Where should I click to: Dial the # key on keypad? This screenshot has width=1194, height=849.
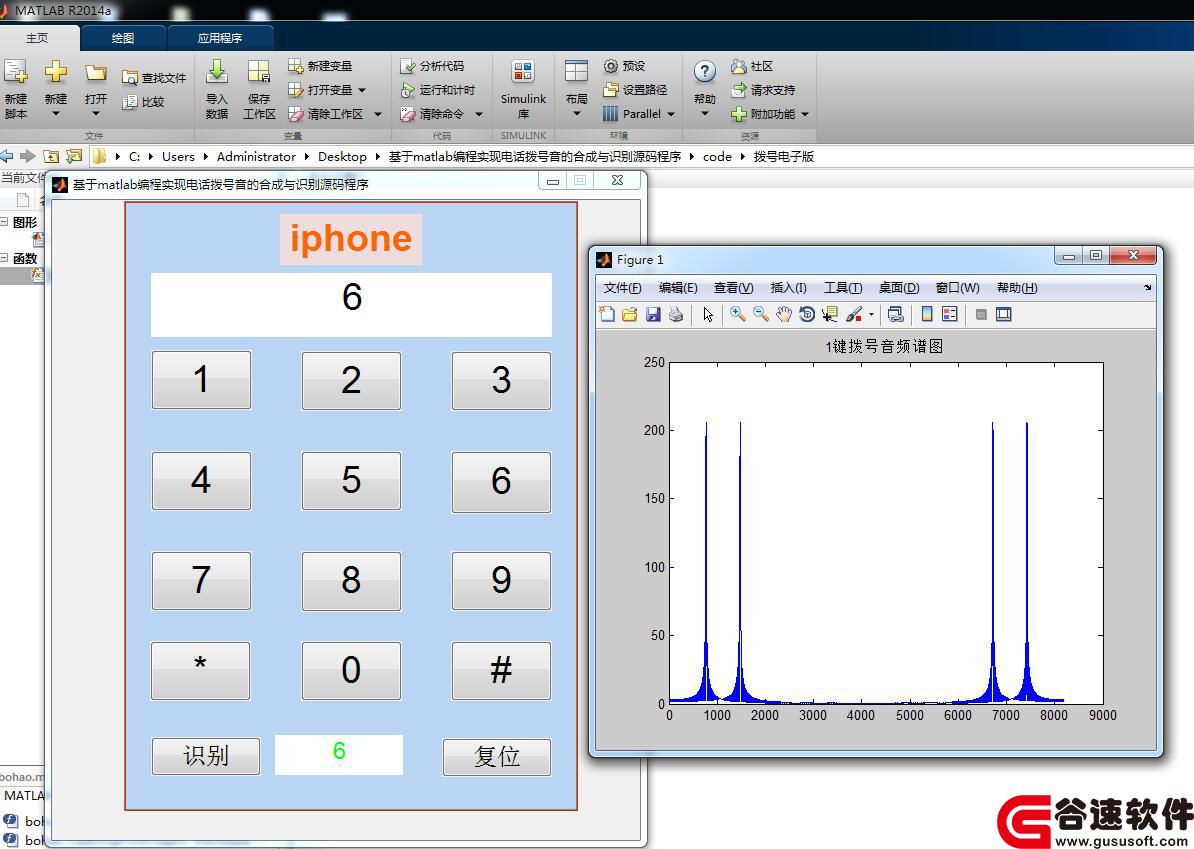click(x=501, y=671)
